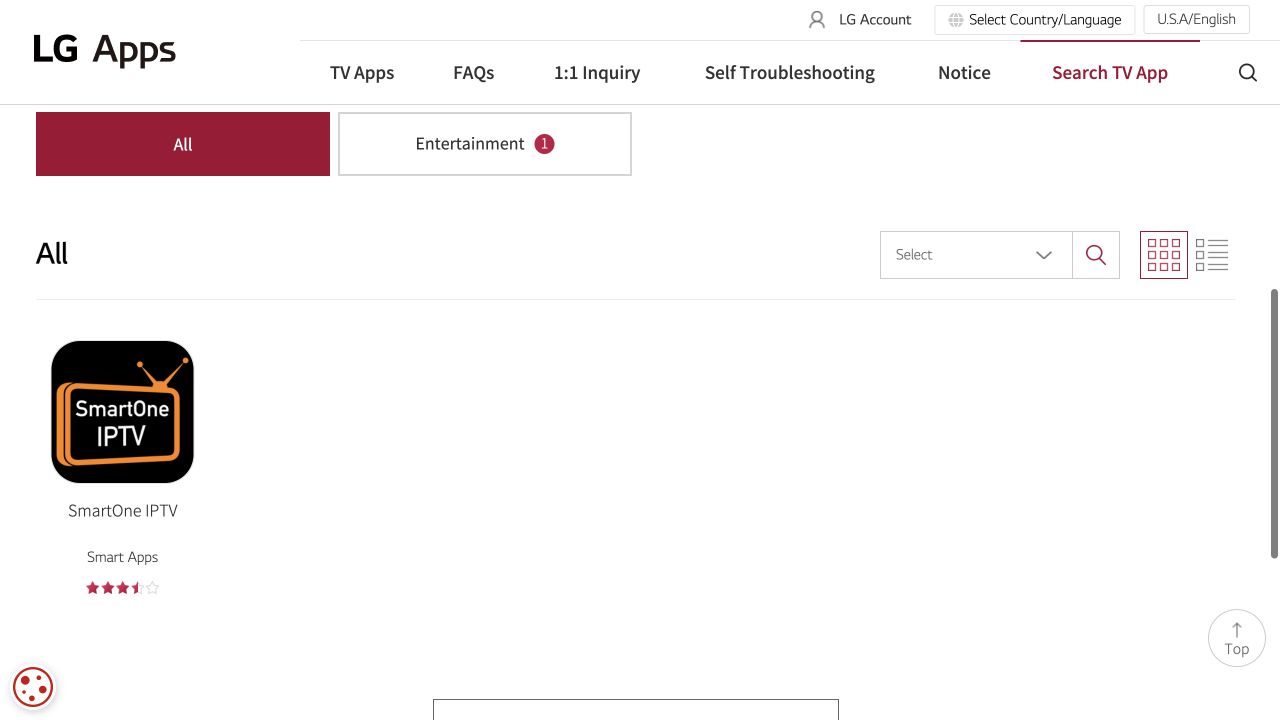Open the Select Country/Language selector

pyautogui.click(x=1035, y=20)
